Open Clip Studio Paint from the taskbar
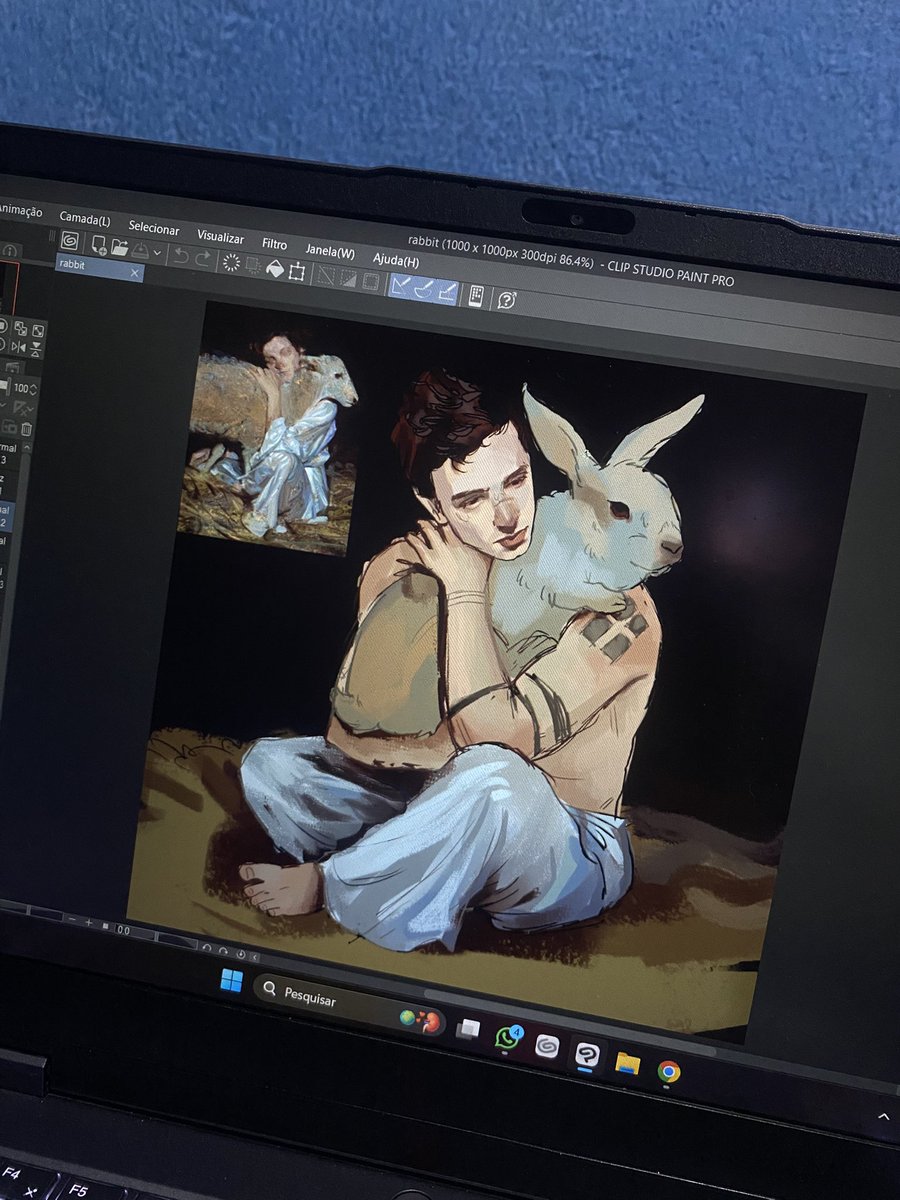900x1200 pixels. coord(587,1053)
